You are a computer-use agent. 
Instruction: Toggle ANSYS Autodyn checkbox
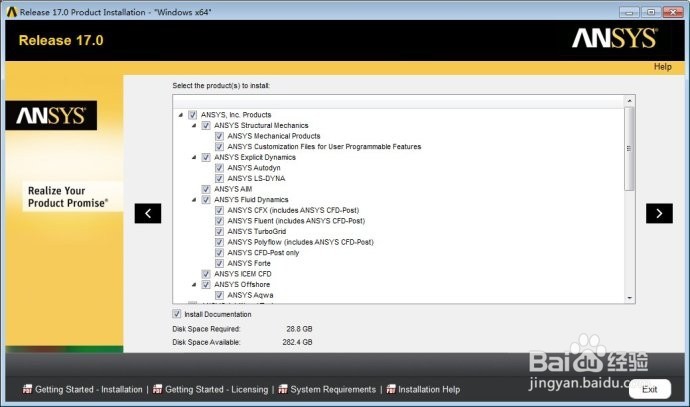[219, 168]
